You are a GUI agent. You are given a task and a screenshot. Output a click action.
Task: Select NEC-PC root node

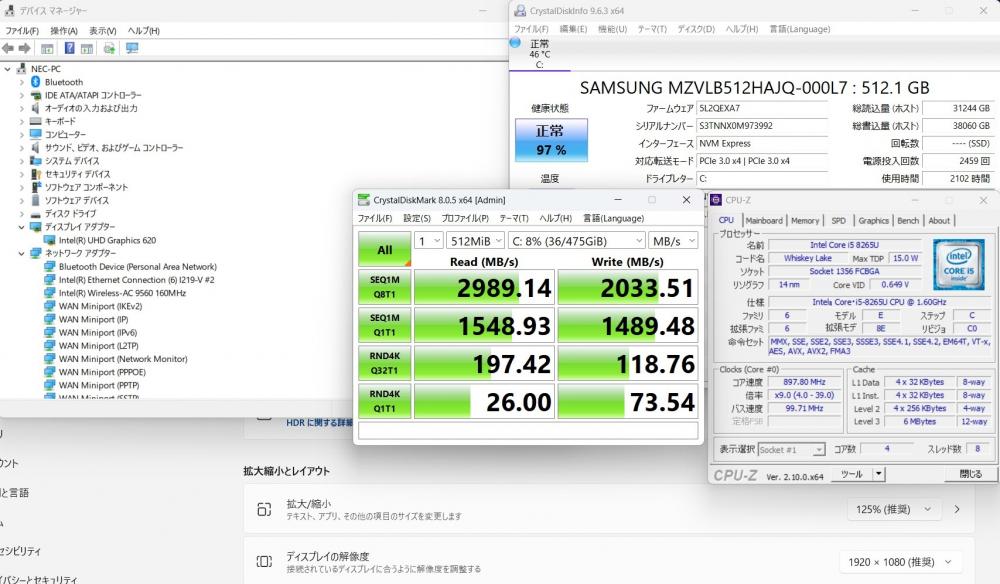tap(46, 69)
